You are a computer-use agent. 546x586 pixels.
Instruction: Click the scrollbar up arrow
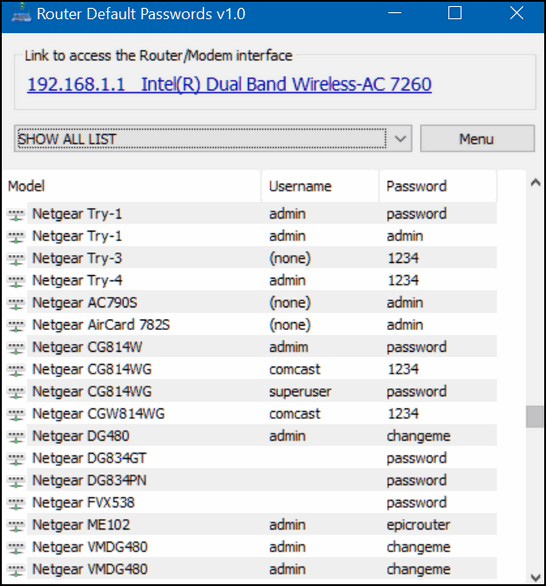click(x=536, y=182)
